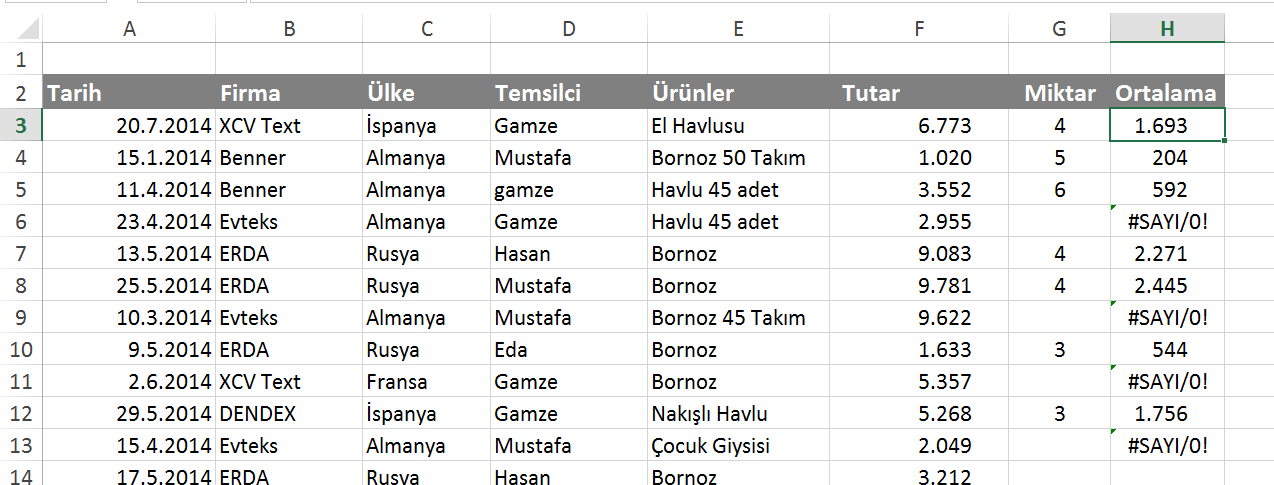Click the Miktar header cell
1274x485 pixels.
pyautogui.click(x=1059, y=94)
